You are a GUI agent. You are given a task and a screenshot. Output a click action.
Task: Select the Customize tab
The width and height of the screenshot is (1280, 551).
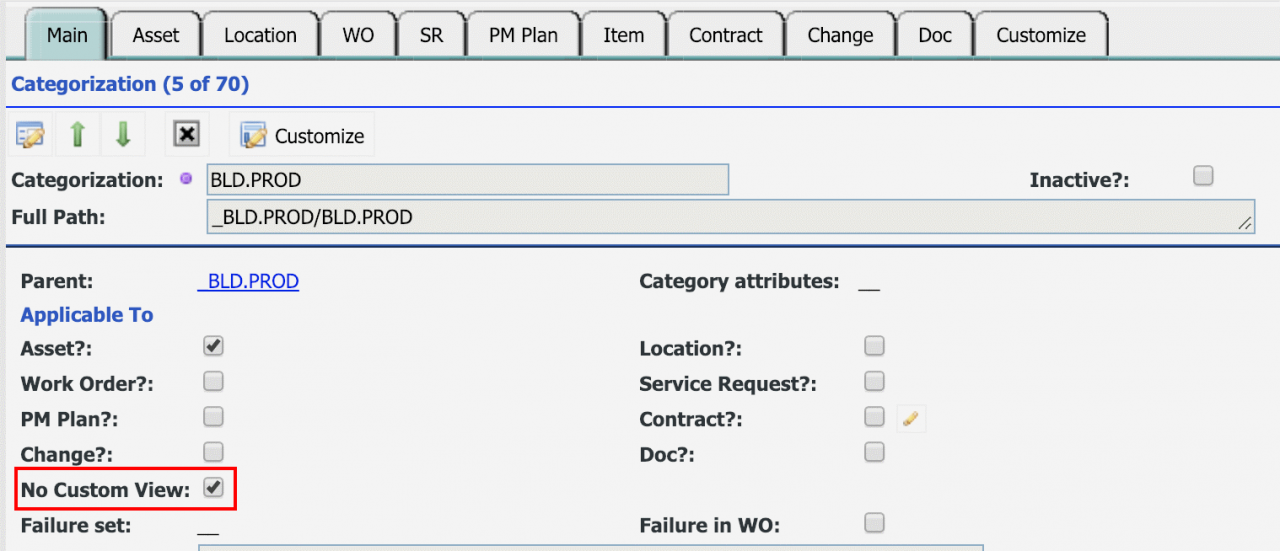[1041, 35]
